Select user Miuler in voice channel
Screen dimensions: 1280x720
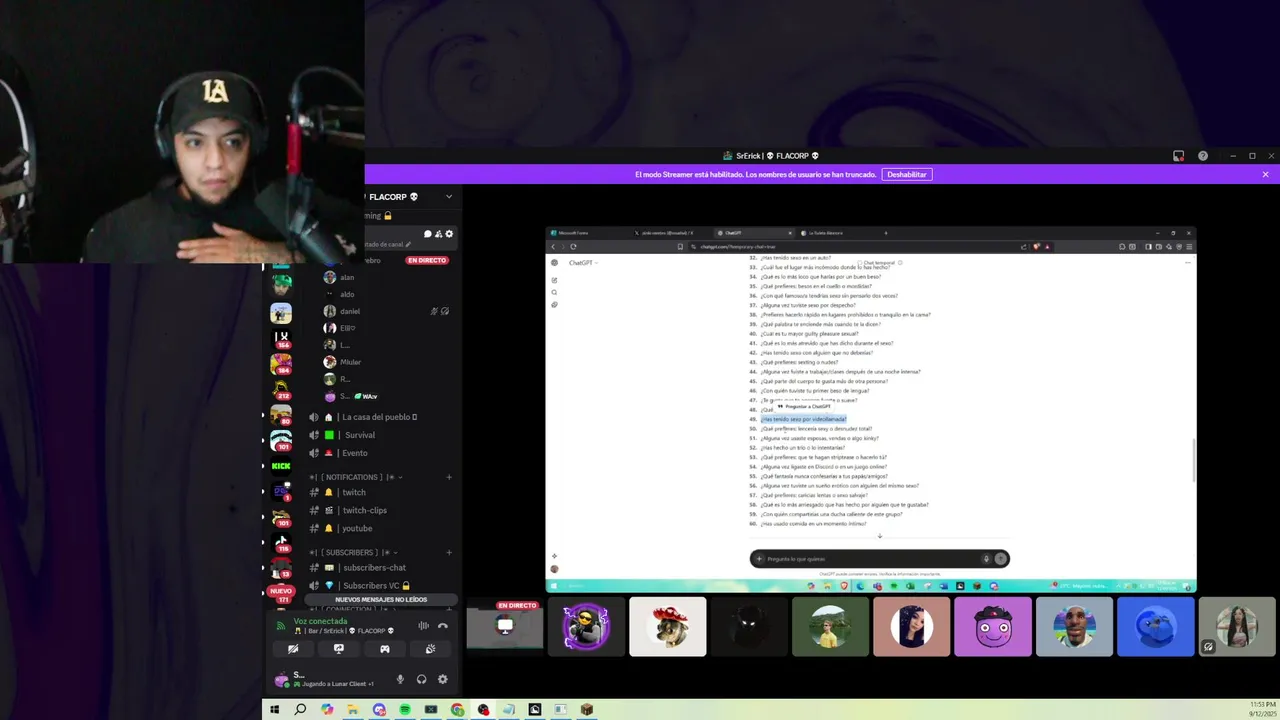click(x=350, y=362)
